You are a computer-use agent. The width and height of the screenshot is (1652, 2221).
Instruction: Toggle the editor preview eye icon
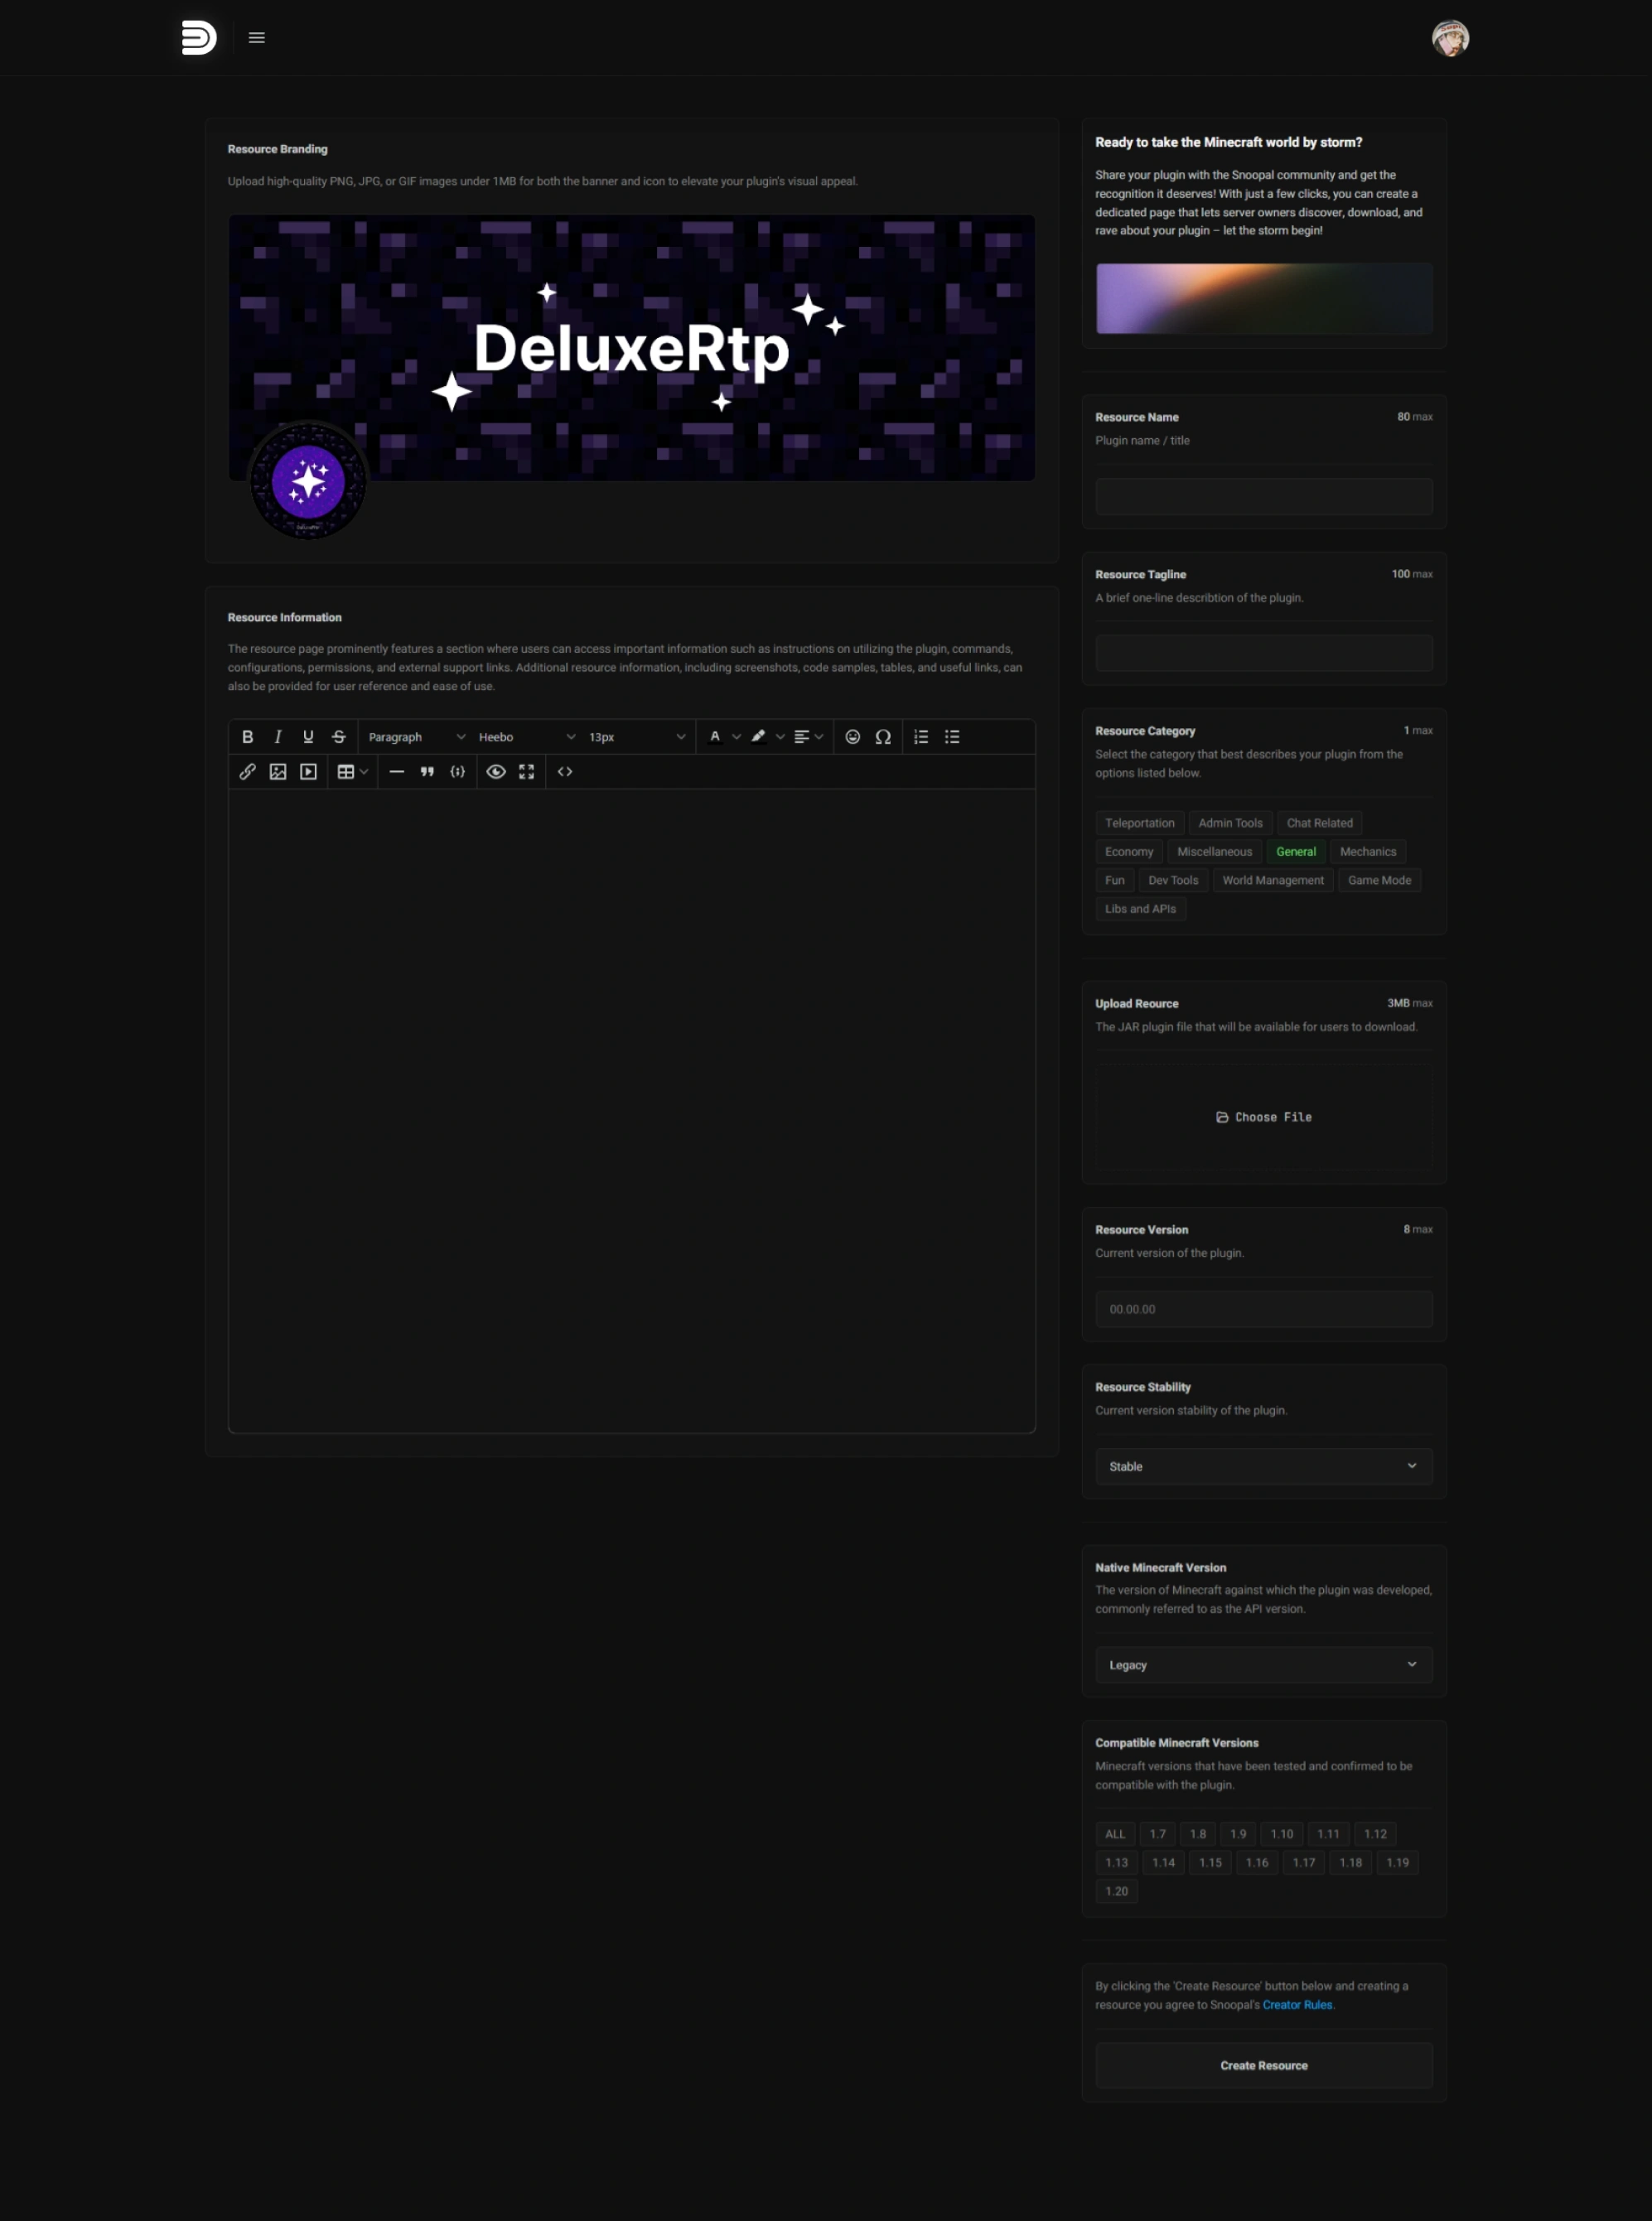495,772
